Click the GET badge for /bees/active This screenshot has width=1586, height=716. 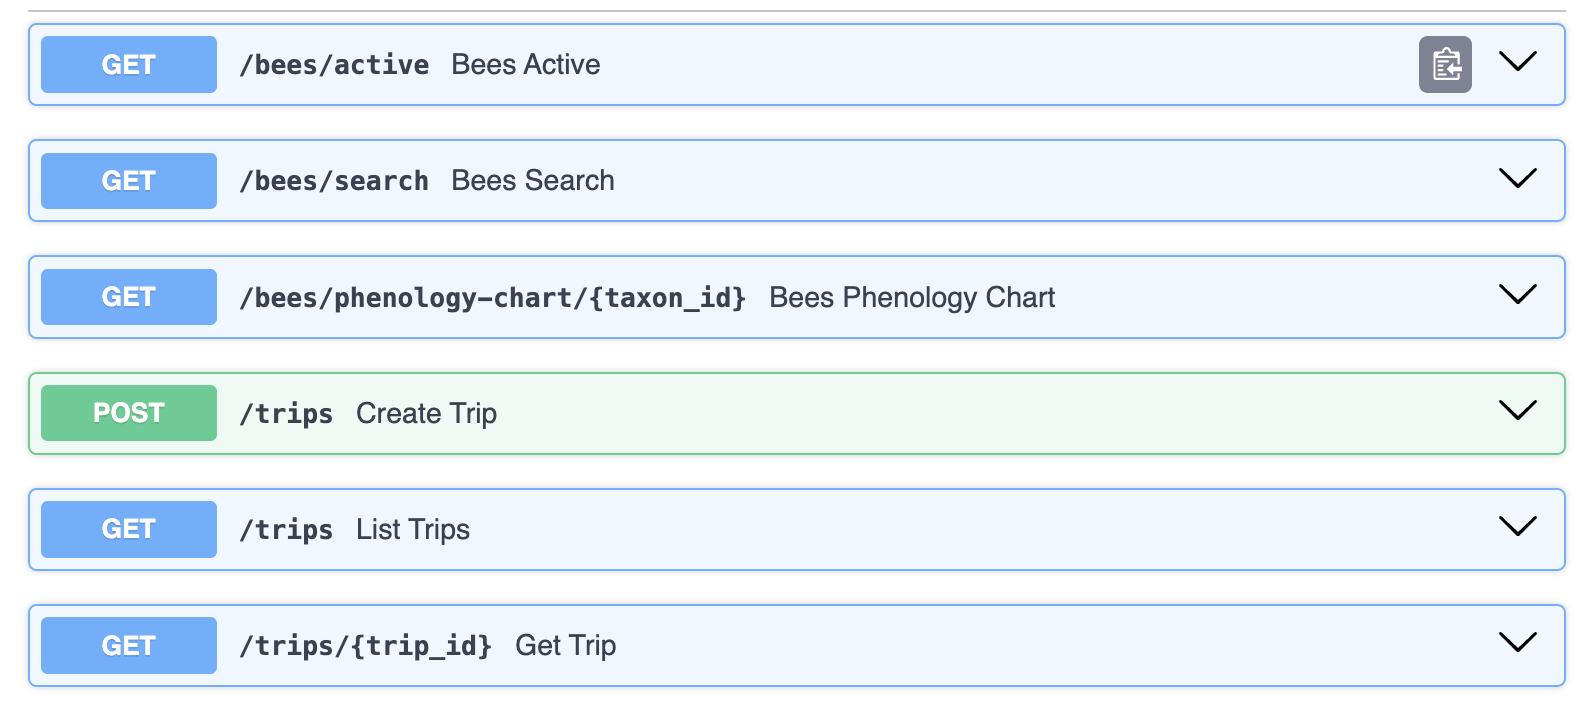pos(128,65)
